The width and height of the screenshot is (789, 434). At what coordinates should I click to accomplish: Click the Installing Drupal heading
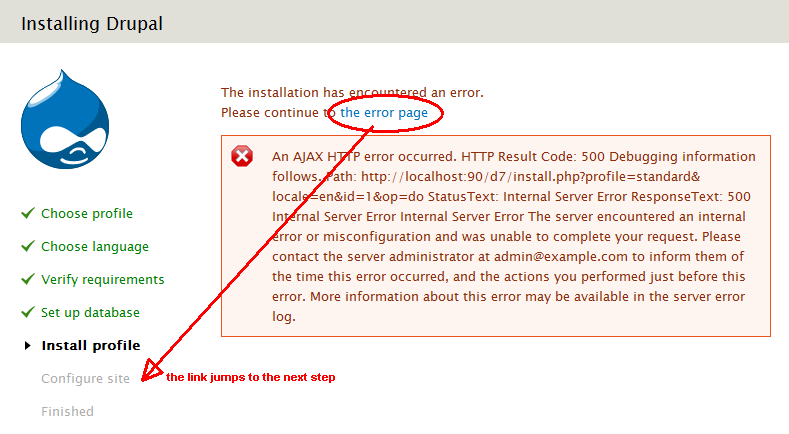(92, 24)
